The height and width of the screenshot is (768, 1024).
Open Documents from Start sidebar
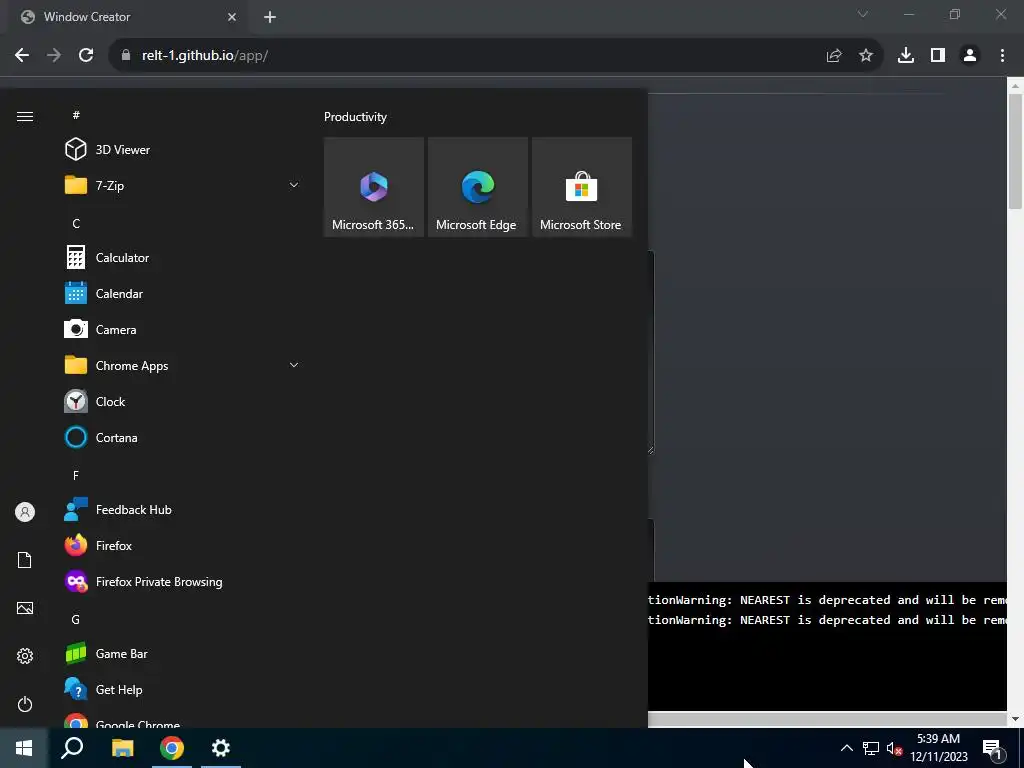25,560
